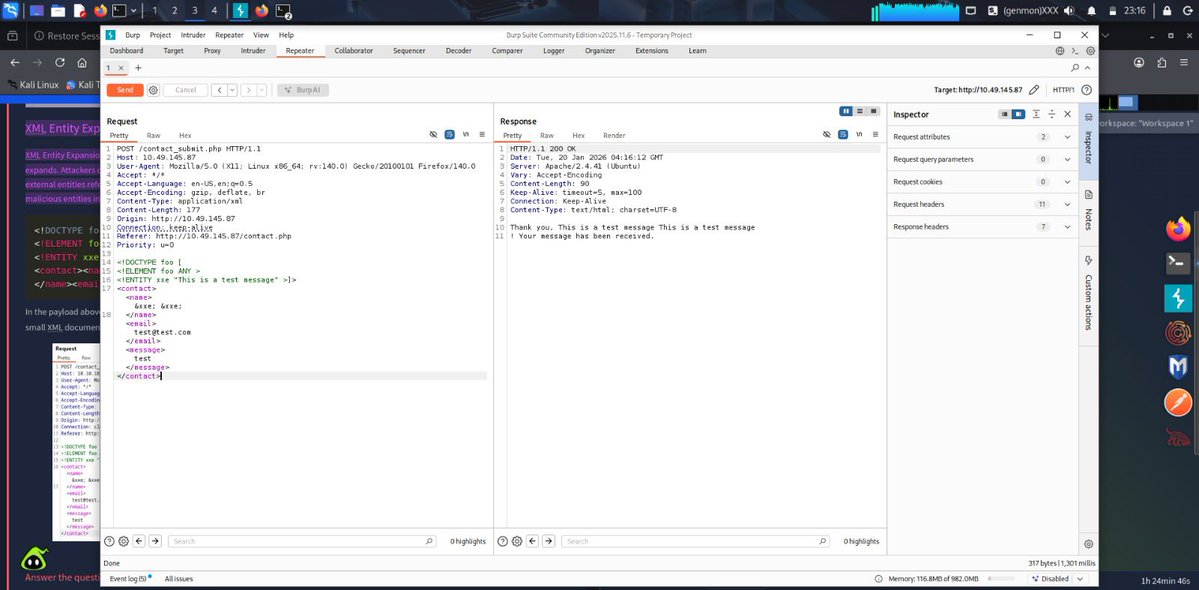1199x590 pixels.
Task: Go to next Request search match
Action: 155,541
